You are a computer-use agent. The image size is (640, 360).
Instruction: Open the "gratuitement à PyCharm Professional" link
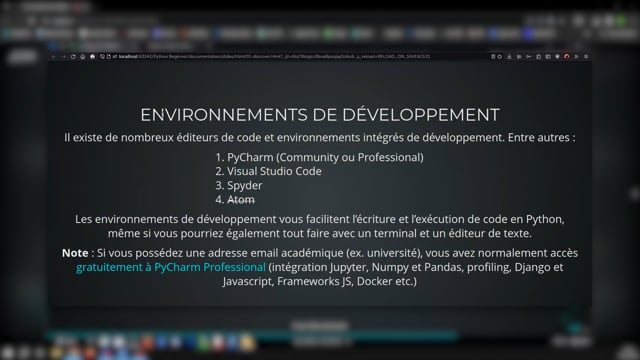[x=171, y=267]
